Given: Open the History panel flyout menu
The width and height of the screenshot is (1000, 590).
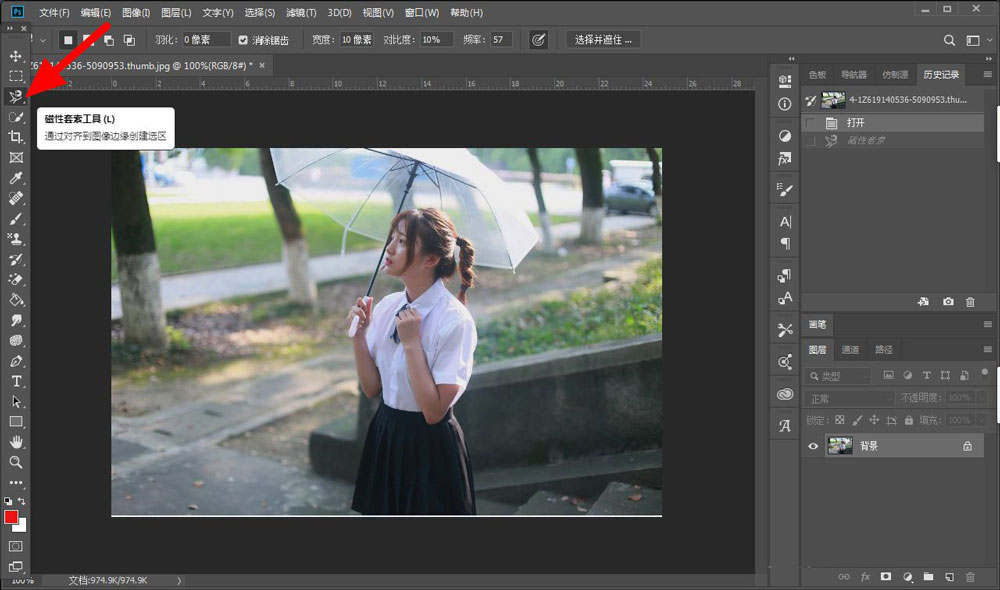Looking at the screenshot, I should (x=988, y=74).
